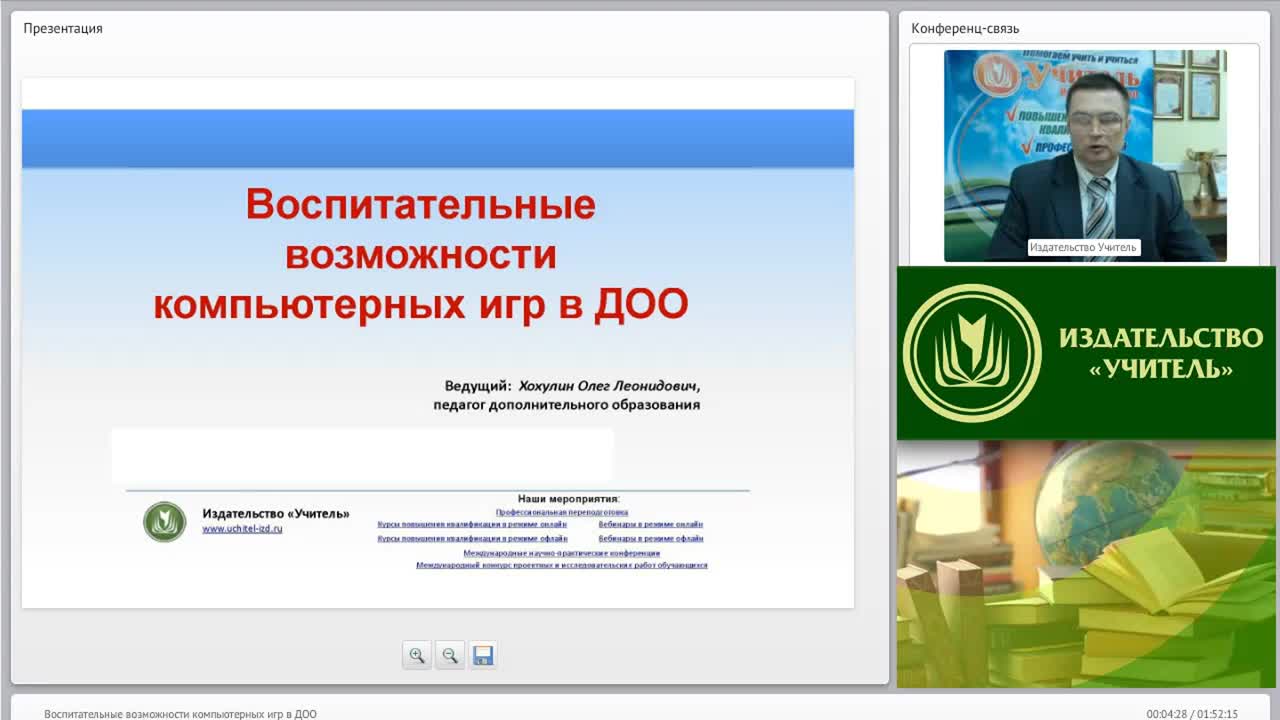
Task: Open Курсы повышения квалификации в режиме онлайн link
Action: tap(472, 524)
